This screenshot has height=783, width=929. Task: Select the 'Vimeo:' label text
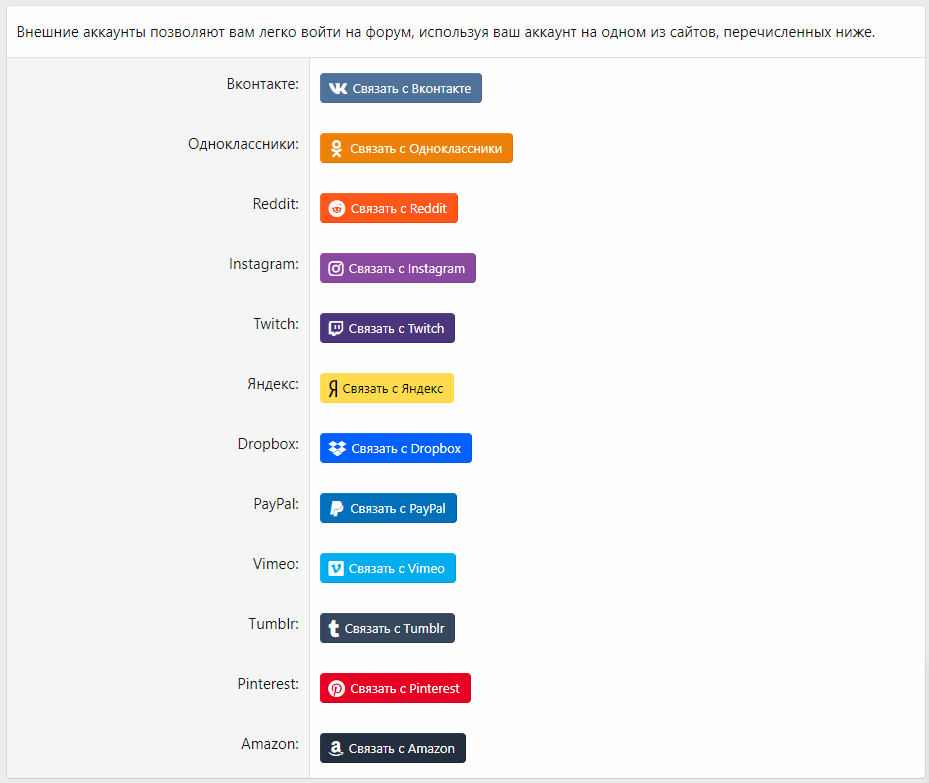point(276,564)
